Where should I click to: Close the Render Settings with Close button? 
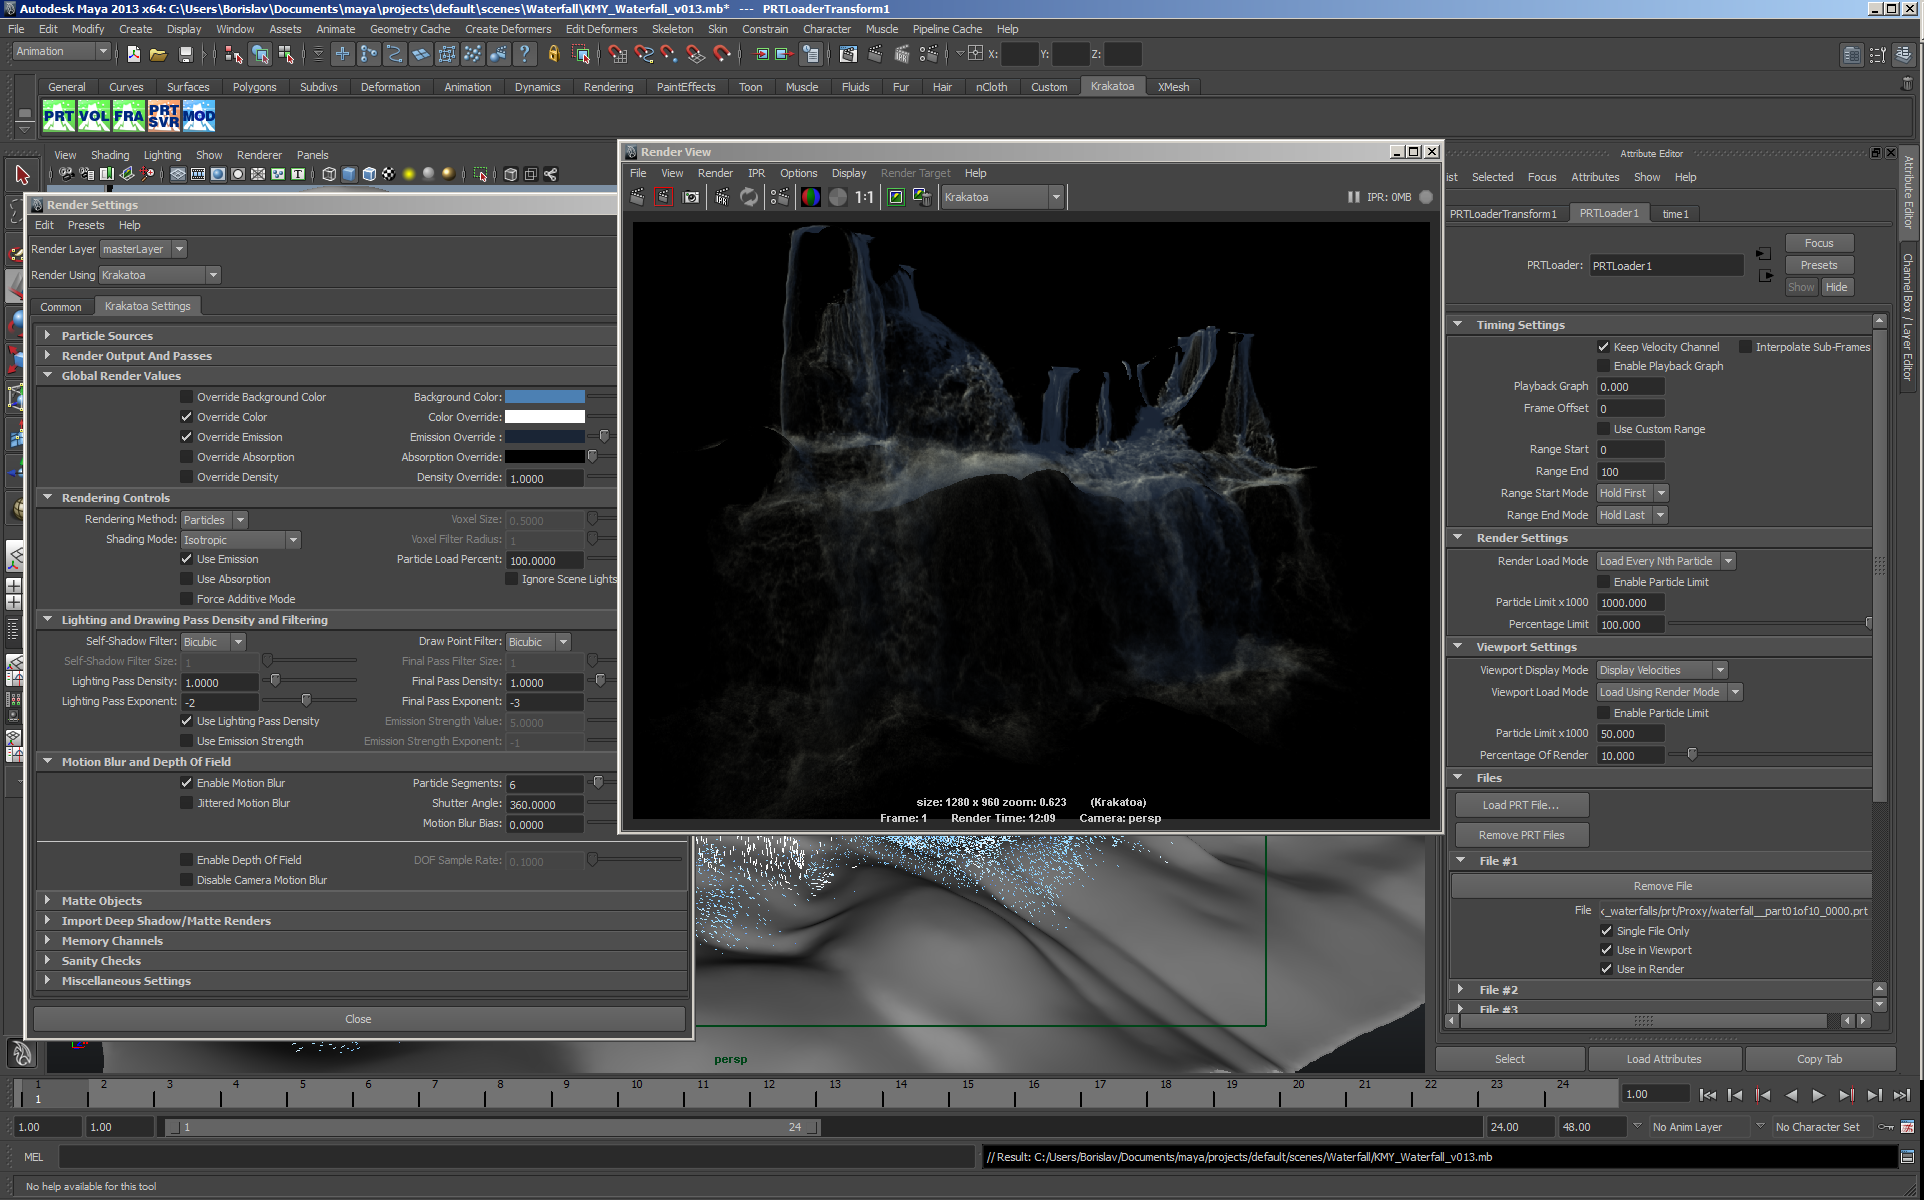tap(358, 1019)
